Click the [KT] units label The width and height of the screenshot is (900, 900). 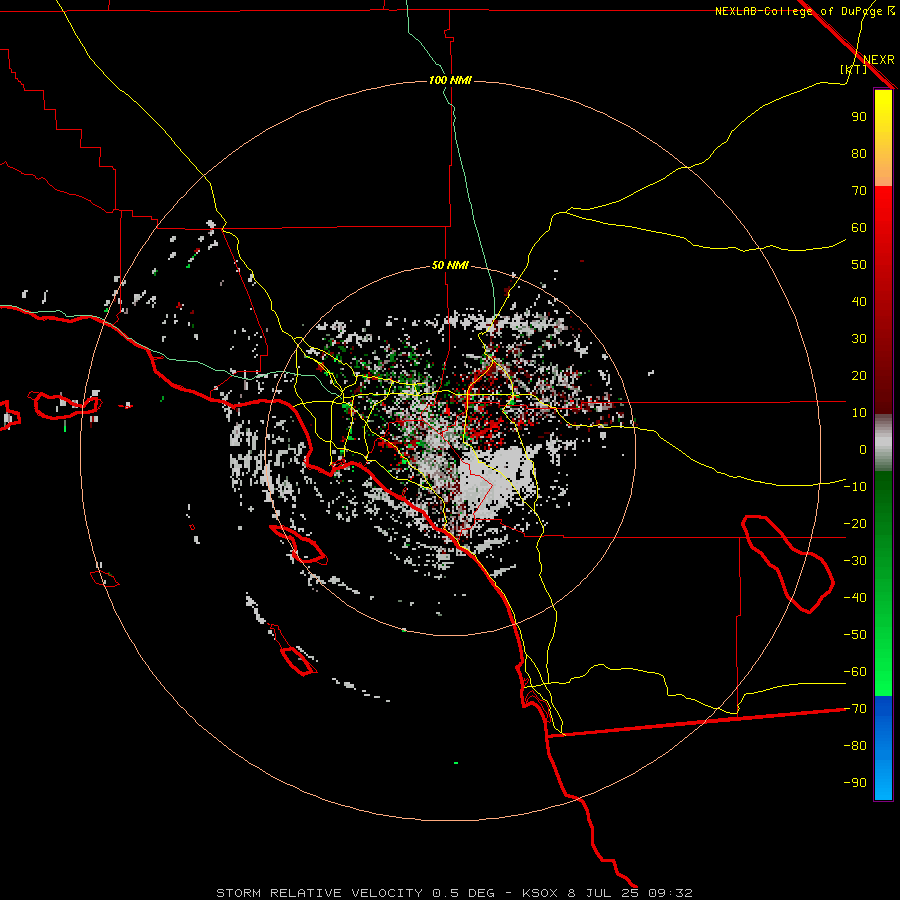(854, 69)
